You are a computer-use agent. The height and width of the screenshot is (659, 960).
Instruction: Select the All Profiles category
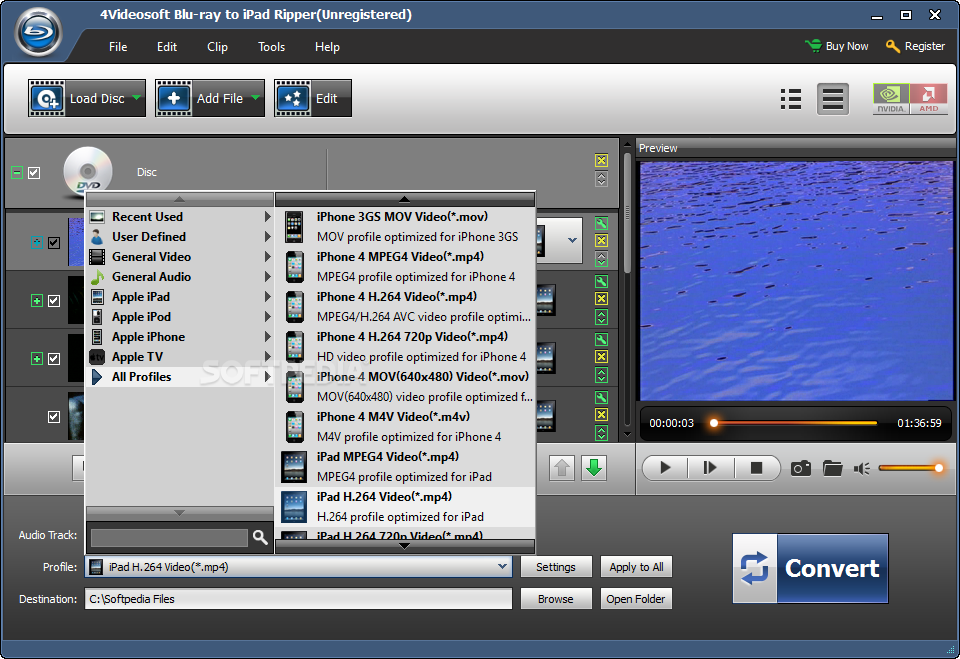(x=180, y=377)
